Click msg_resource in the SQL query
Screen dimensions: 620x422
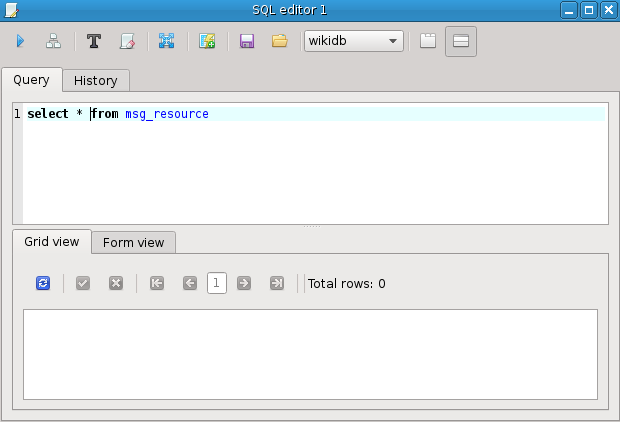[x=167, y=114]
